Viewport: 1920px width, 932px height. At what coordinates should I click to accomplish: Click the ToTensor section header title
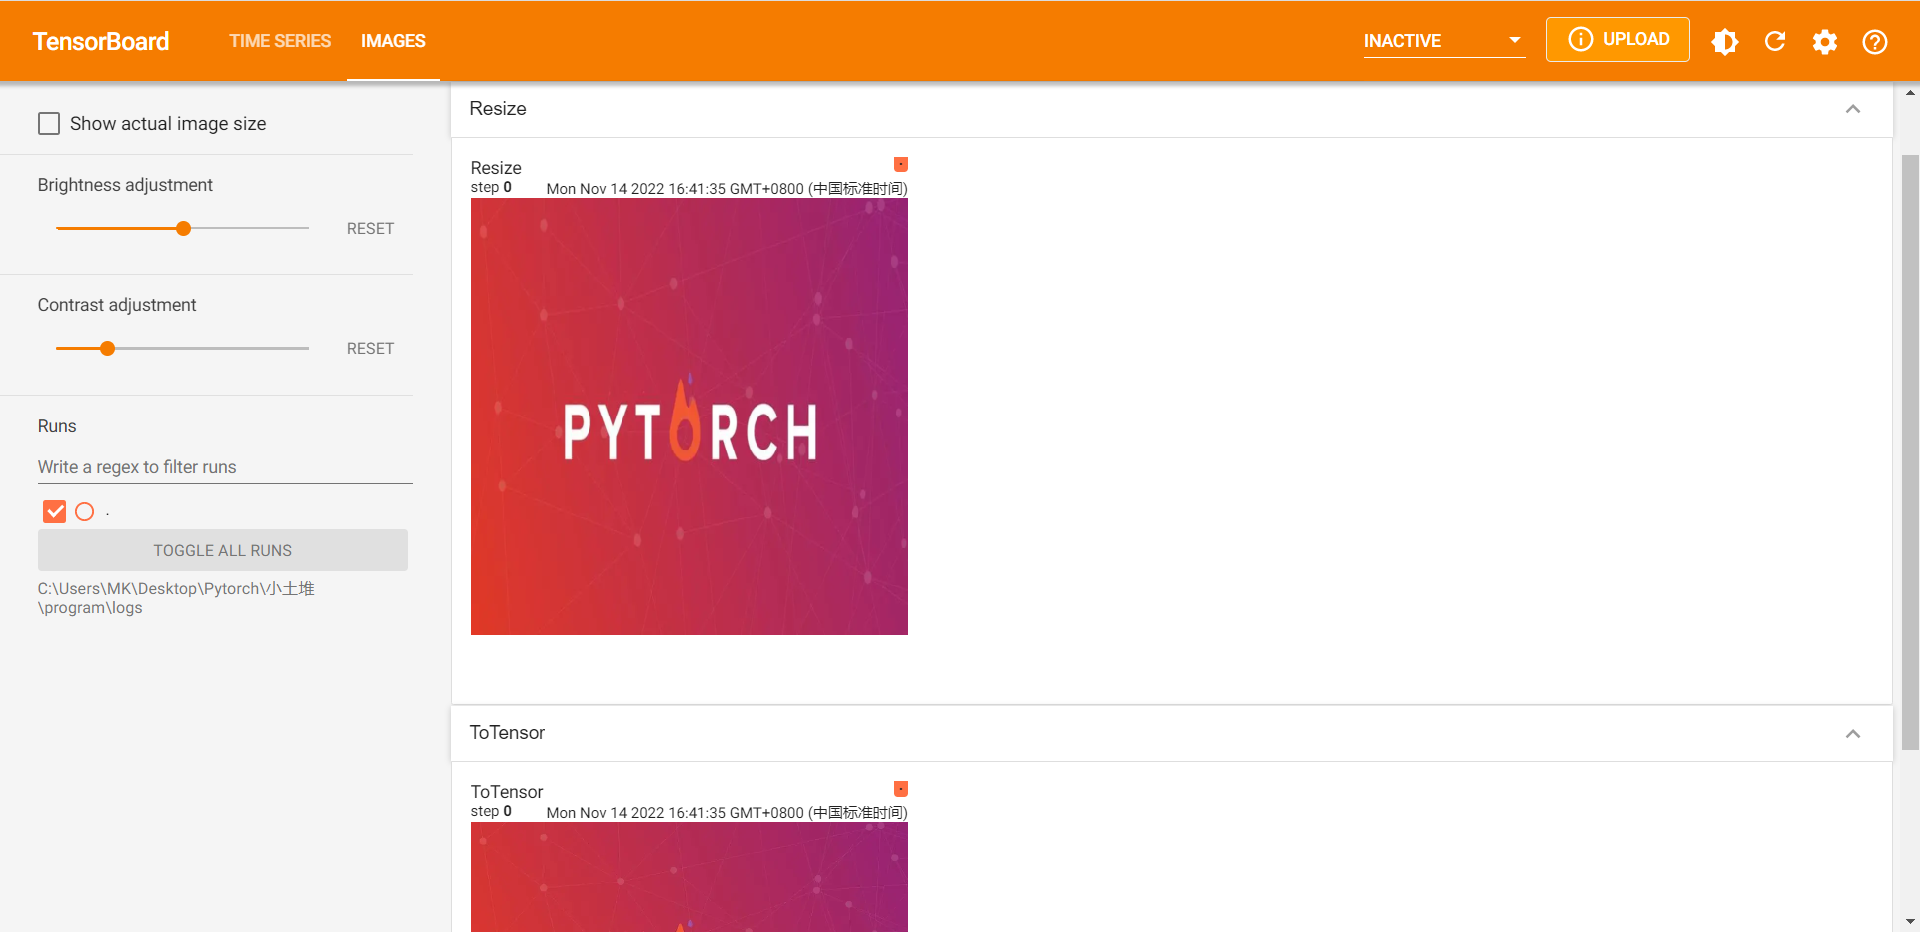tap(507, 733)
